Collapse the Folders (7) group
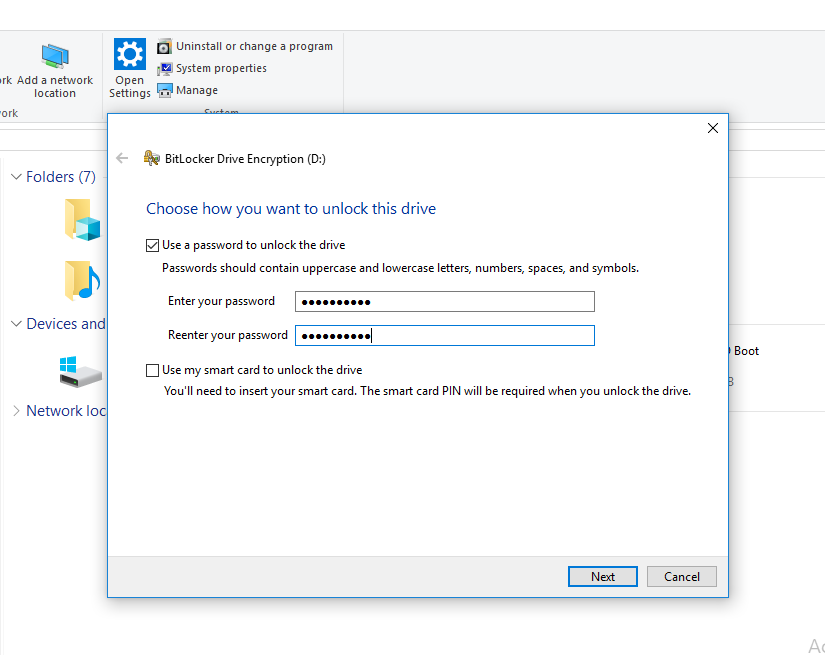The image size is (825, 655). coord(16,177)
